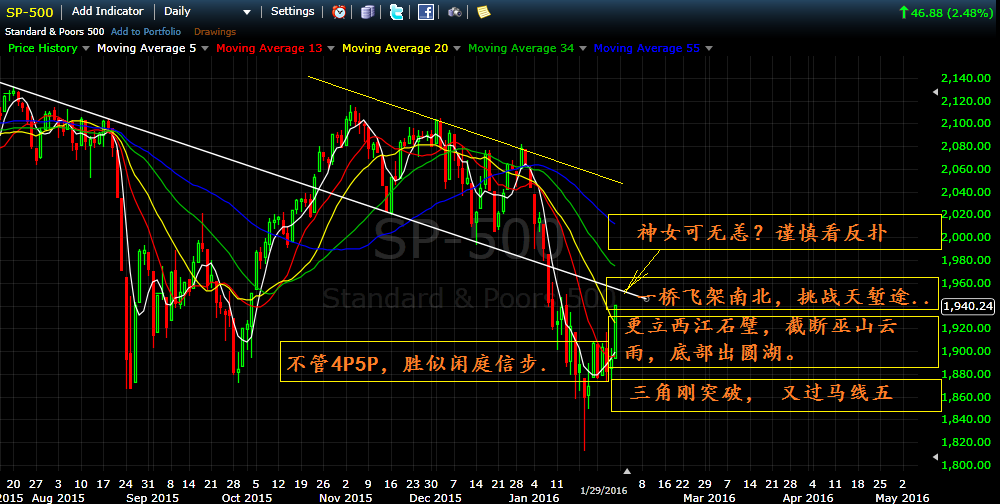Click the Sep 2015 axis label

click(153, 498)
